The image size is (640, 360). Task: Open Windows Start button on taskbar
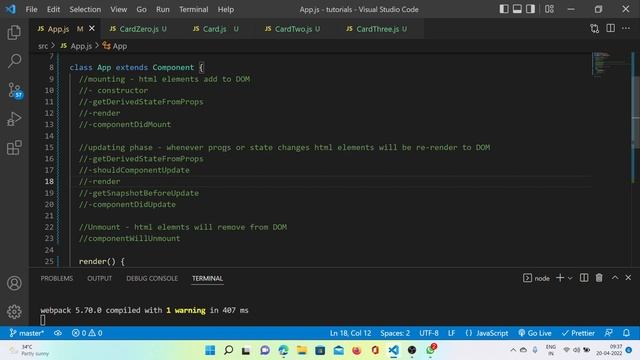click(x=210, y=350)
